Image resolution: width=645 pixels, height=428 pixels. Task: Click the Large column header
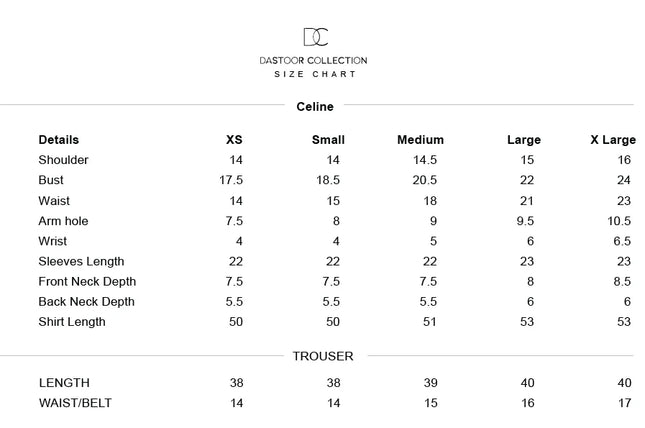point(523,140)
